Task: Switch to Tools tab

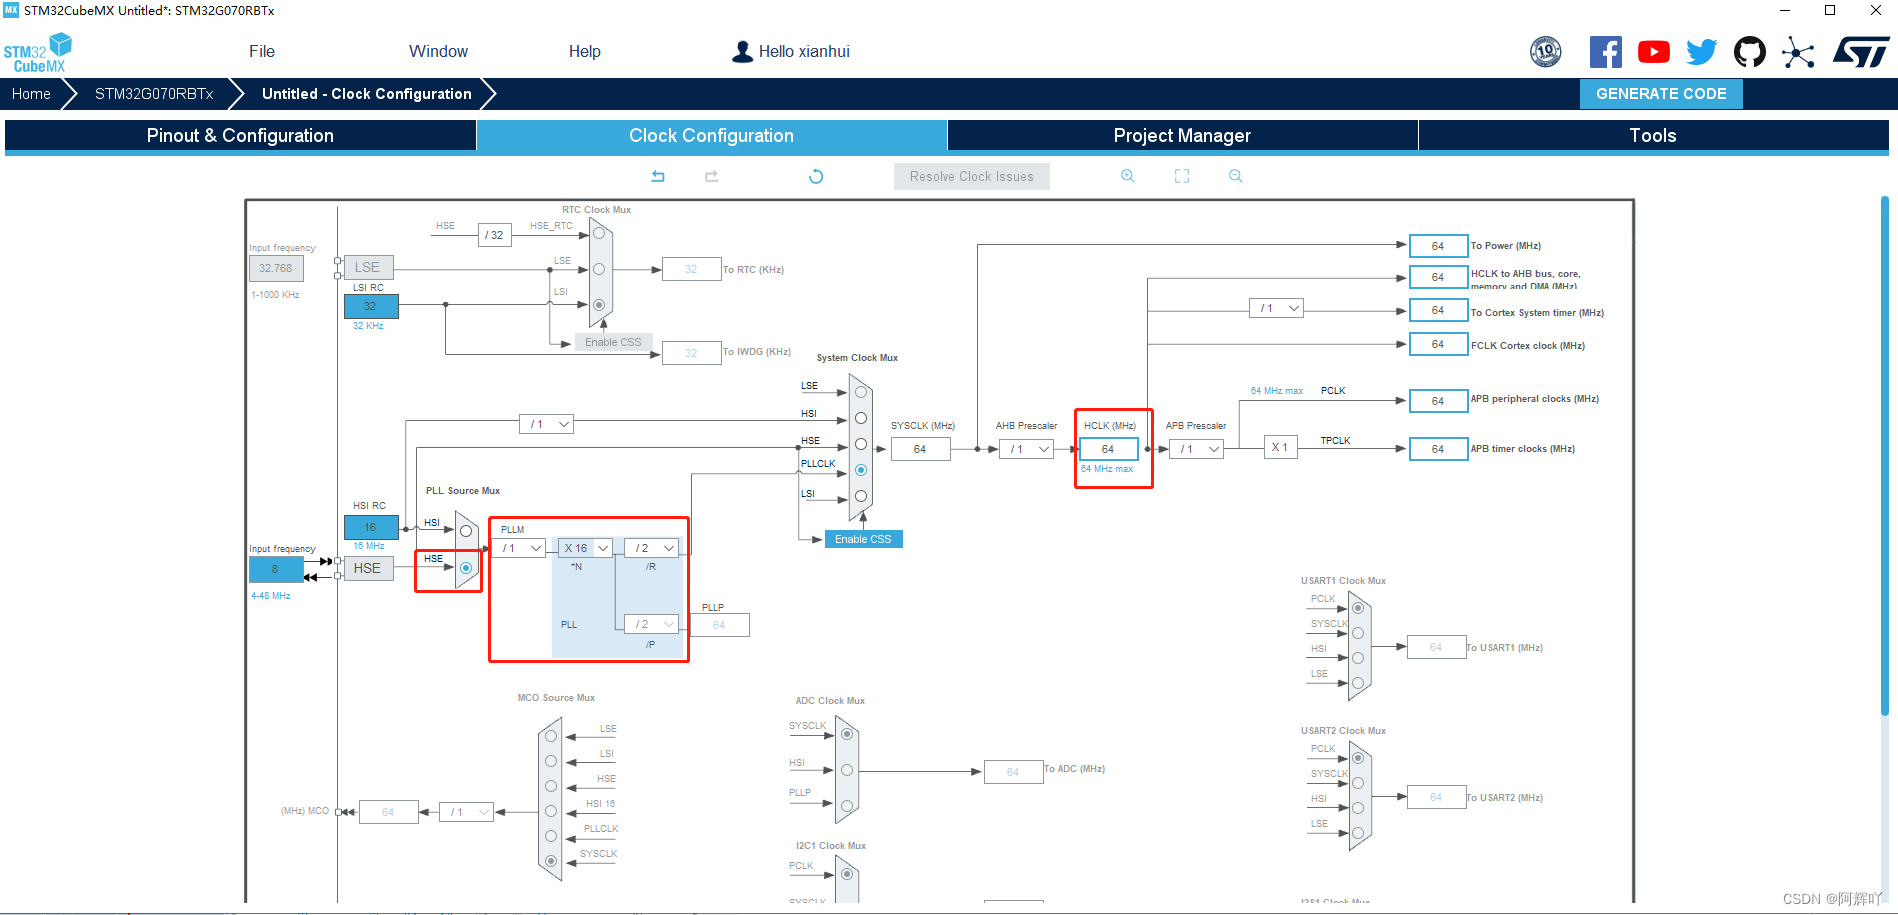Action: [x=1653, y=136]
